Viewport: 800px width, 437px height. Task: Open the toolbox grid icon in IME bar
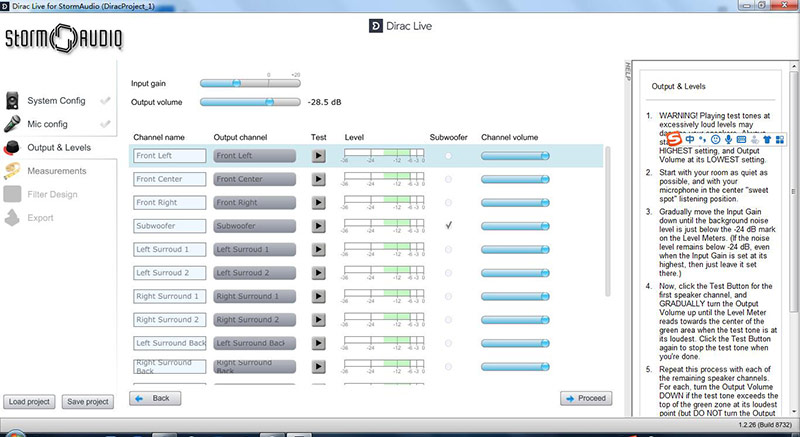coord(780,139)
